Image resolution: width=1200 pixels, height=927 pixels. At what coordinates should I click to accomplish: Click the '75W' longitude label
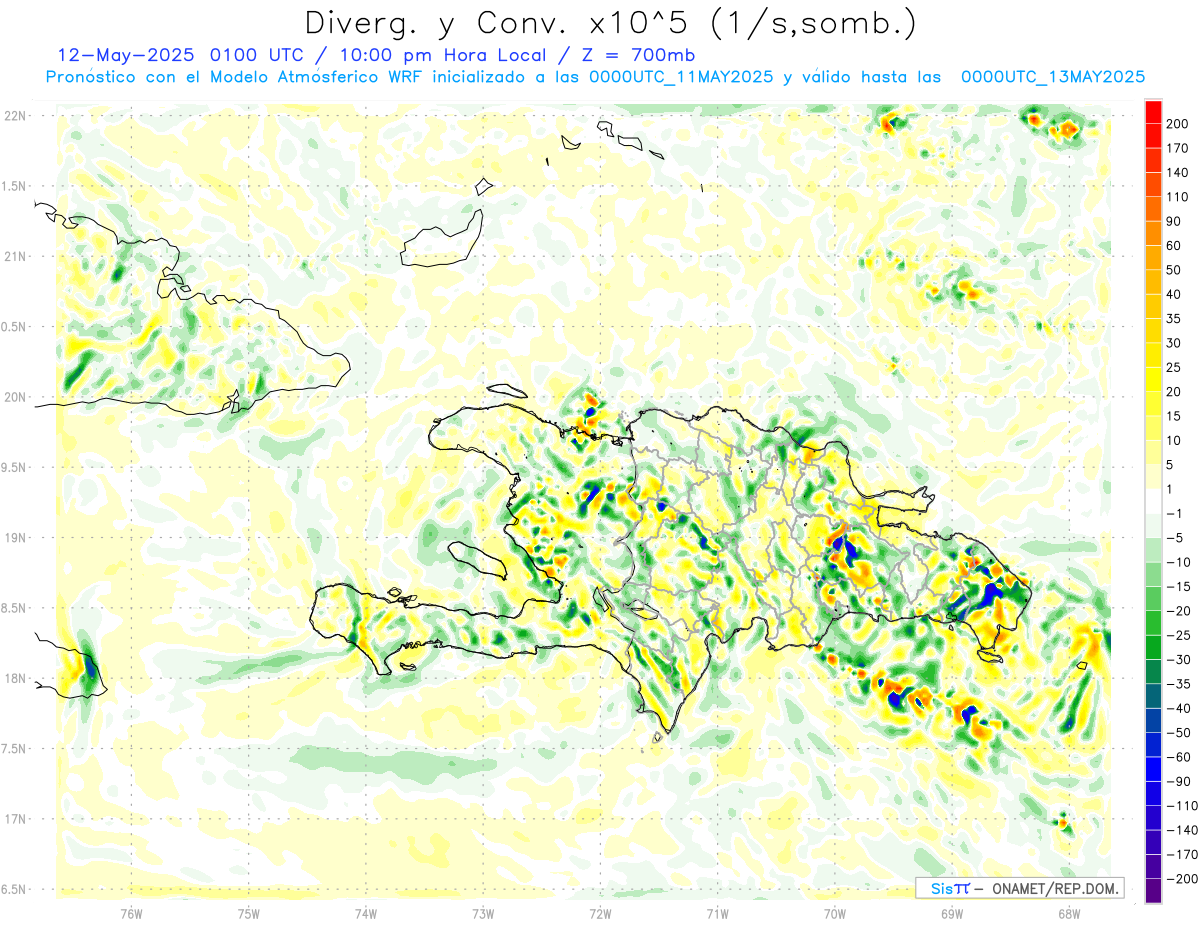[x=249, y=913]
